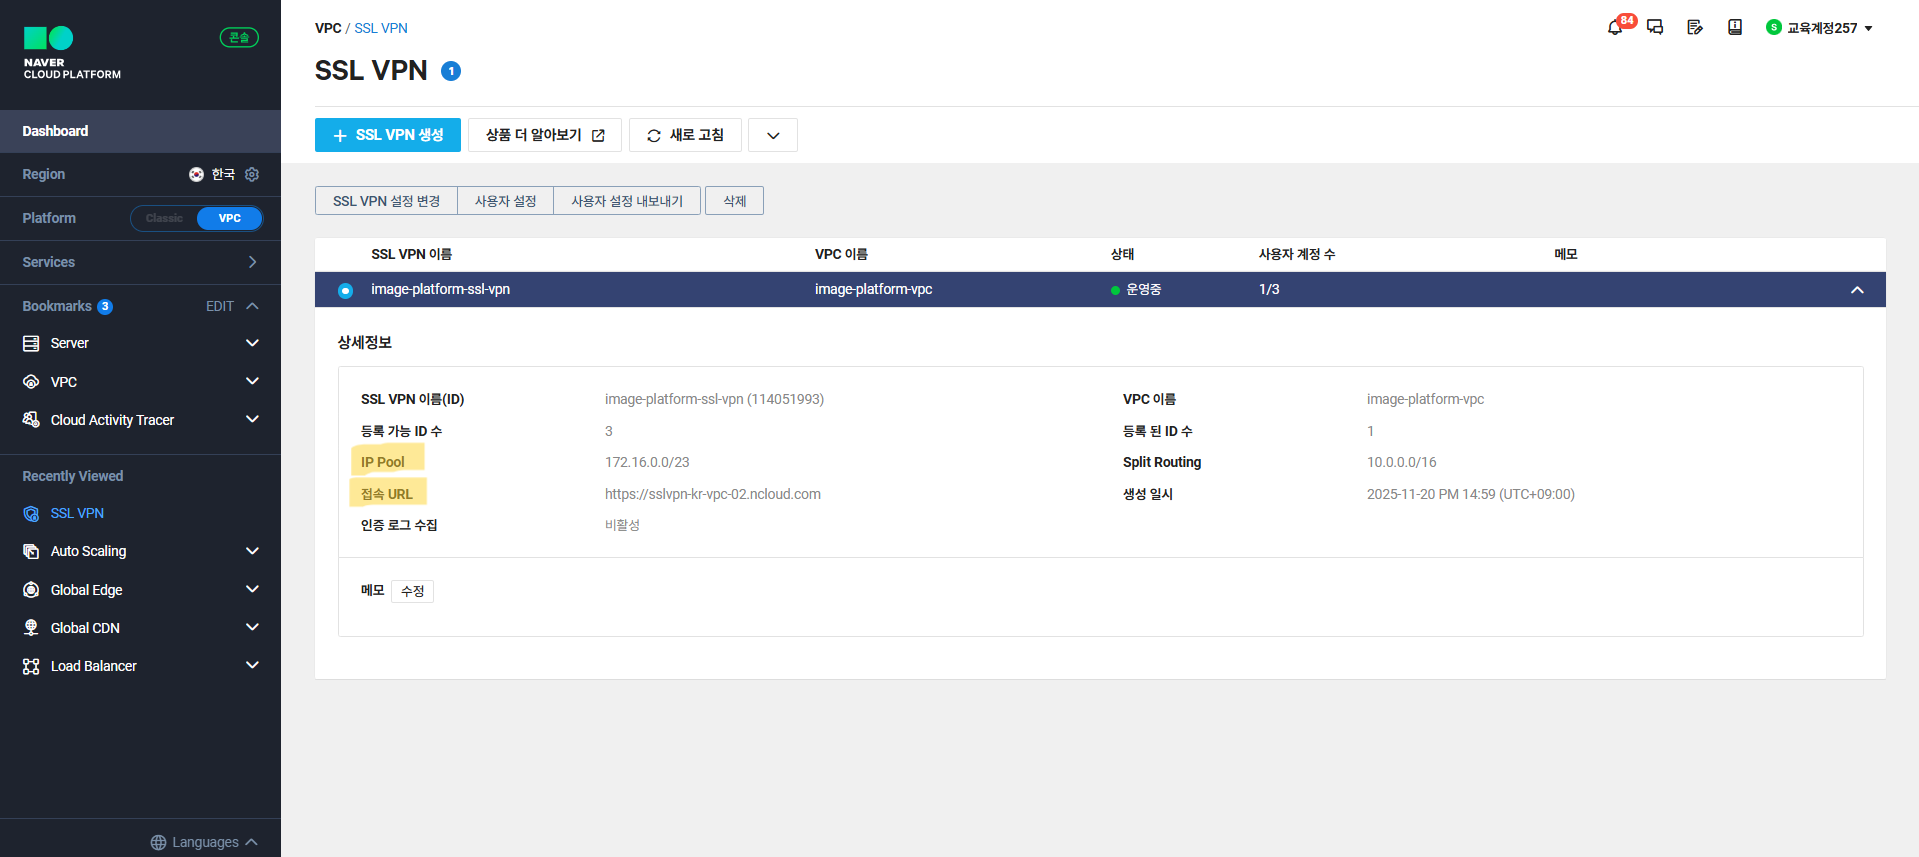
Task: Click the Global Edge icon
Action: point(31,590)
